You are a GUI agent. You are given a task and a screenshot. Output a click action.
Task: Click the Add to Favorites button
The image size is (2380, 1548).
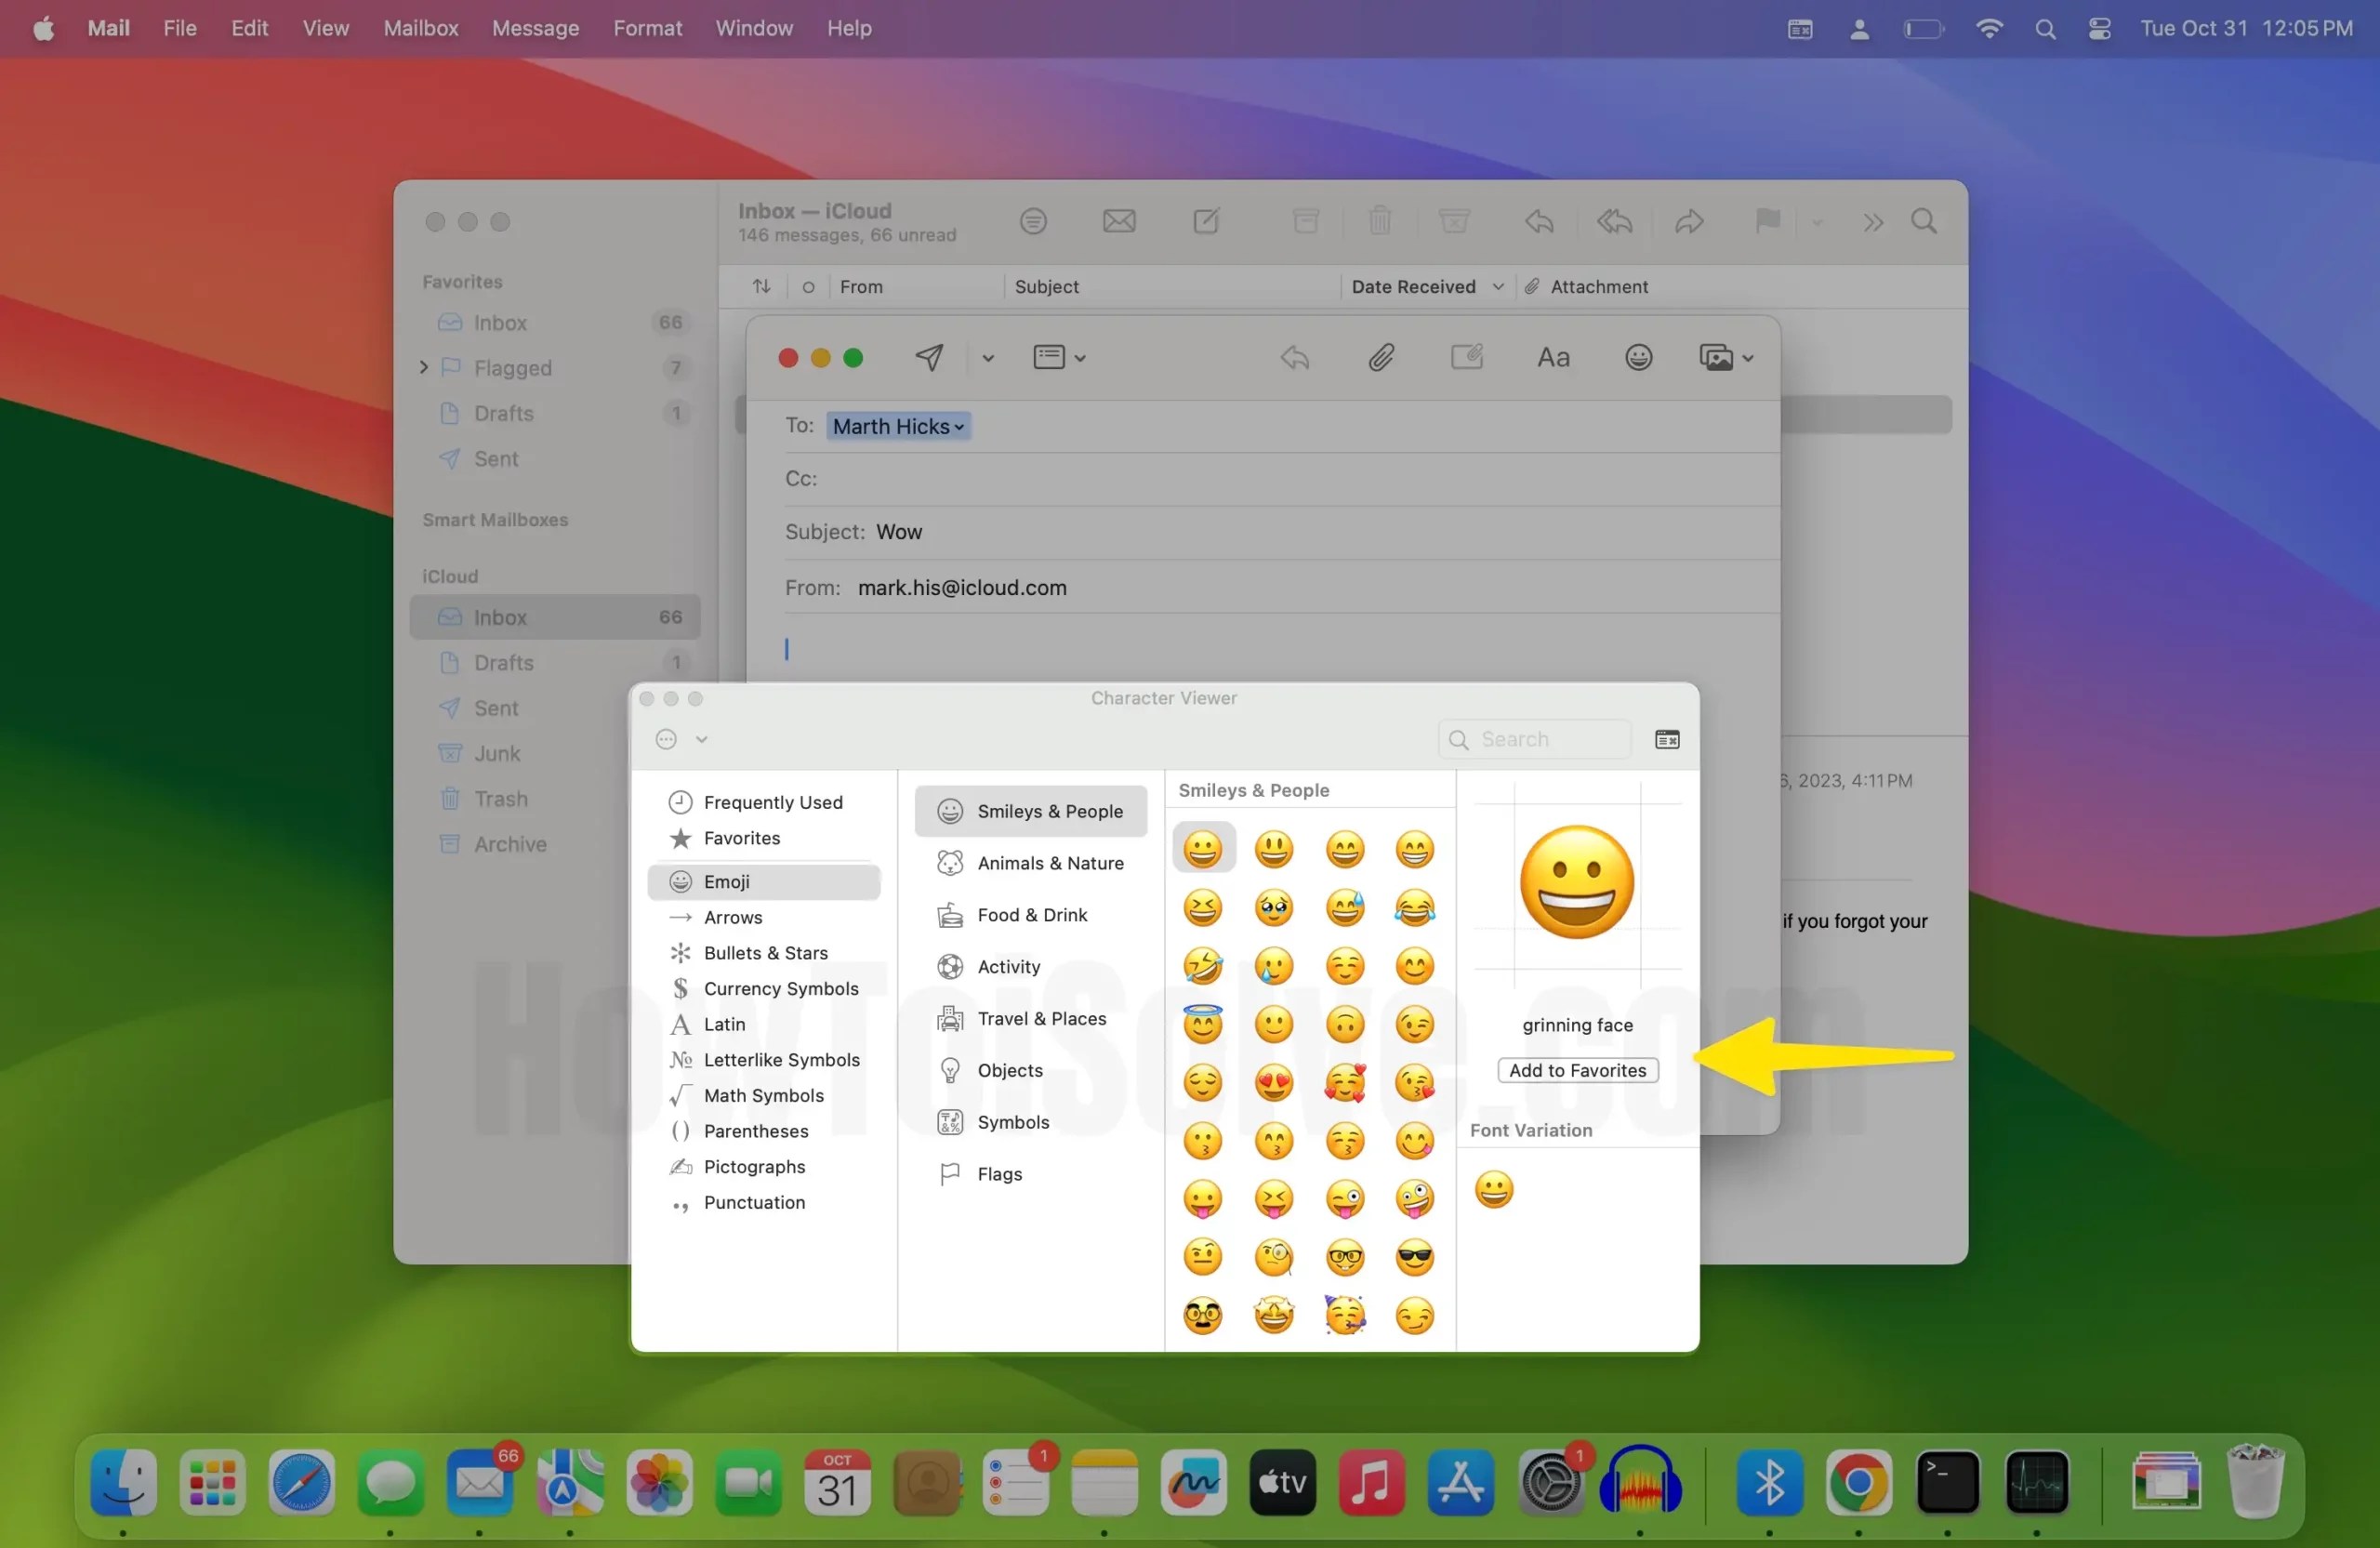click(1577, 1069)
